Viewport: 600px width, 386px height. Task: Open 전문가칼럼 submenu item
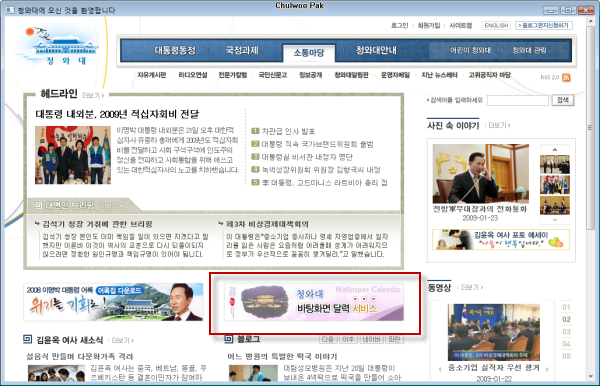233,75
